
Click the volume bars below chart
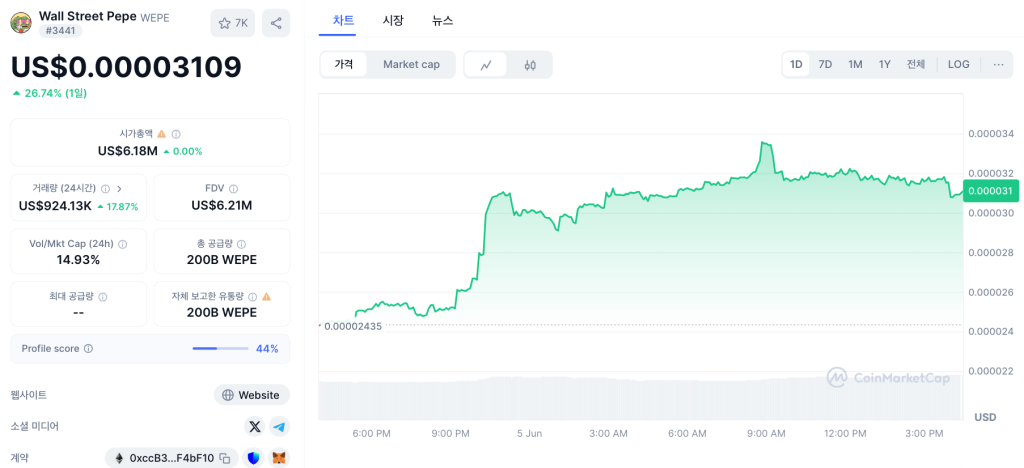click(x=640, y=398)
